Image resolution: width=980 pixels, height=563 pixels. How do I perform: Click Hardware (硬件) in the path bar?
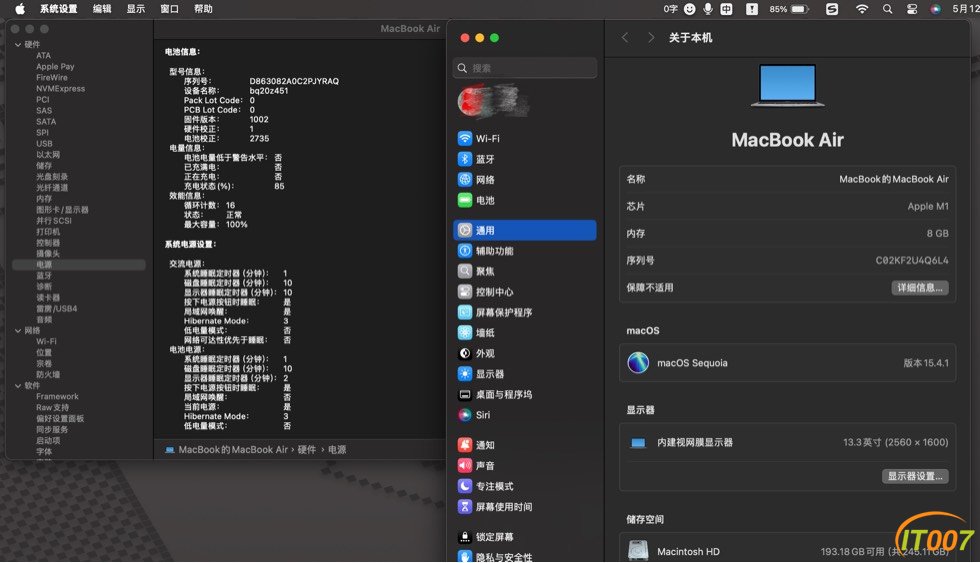pos(306,450)
